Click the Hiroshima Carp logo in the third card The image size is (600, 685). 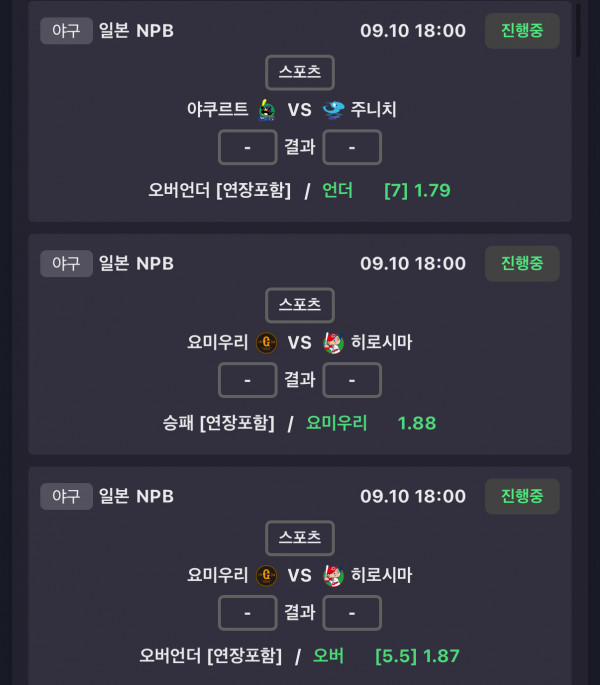tap(333, 575)
